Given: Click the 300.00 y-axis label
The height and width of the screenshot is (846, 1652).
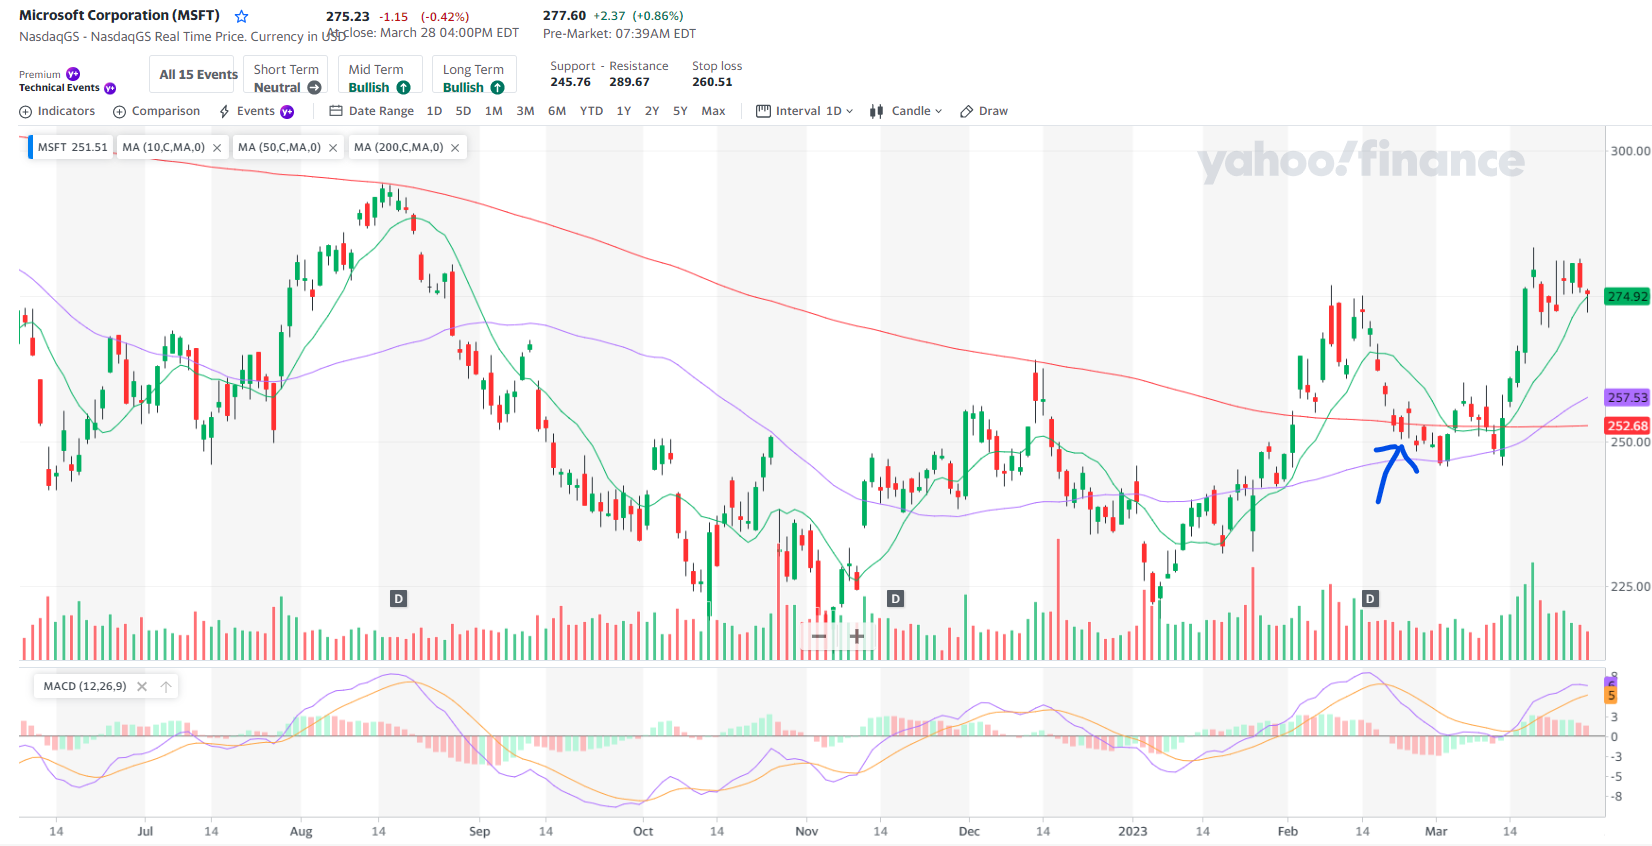Looking at the screenshot, I should click(1630, 151).
